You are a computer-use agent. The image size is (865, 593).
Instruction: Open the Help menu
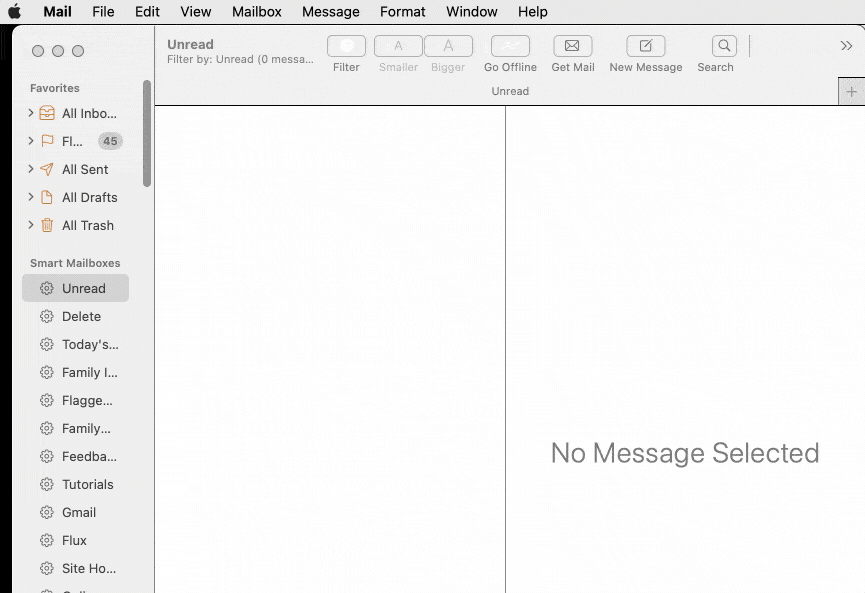tap(532, 12)
